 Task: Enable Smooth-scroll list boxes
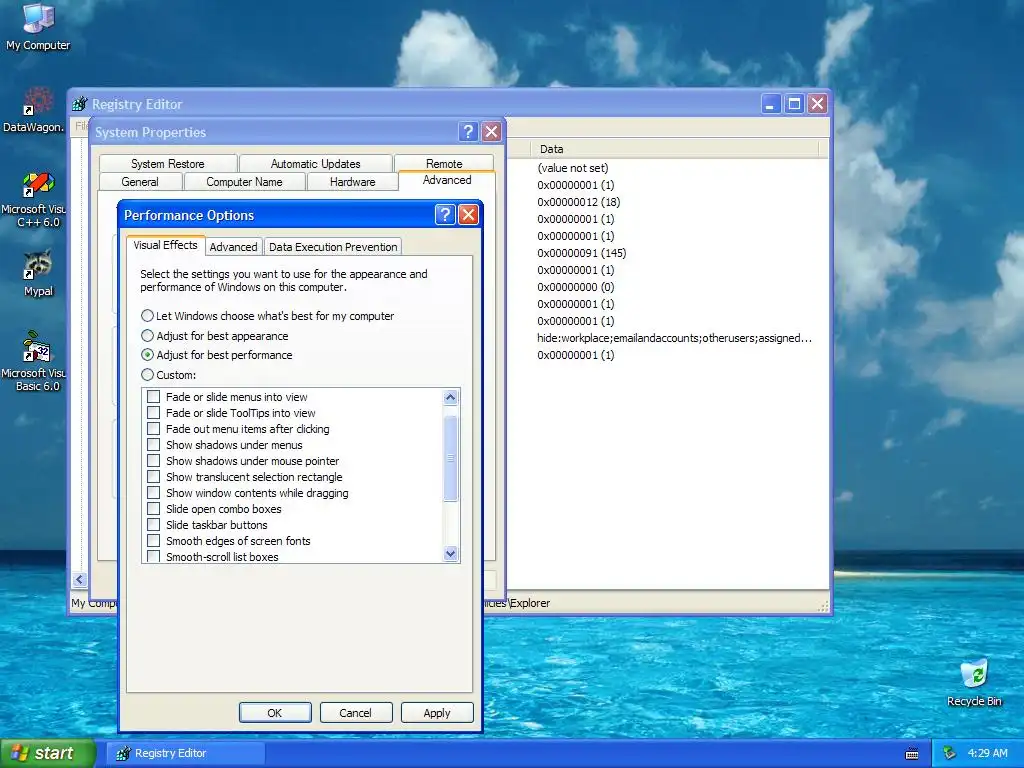(x=153, y=556)
